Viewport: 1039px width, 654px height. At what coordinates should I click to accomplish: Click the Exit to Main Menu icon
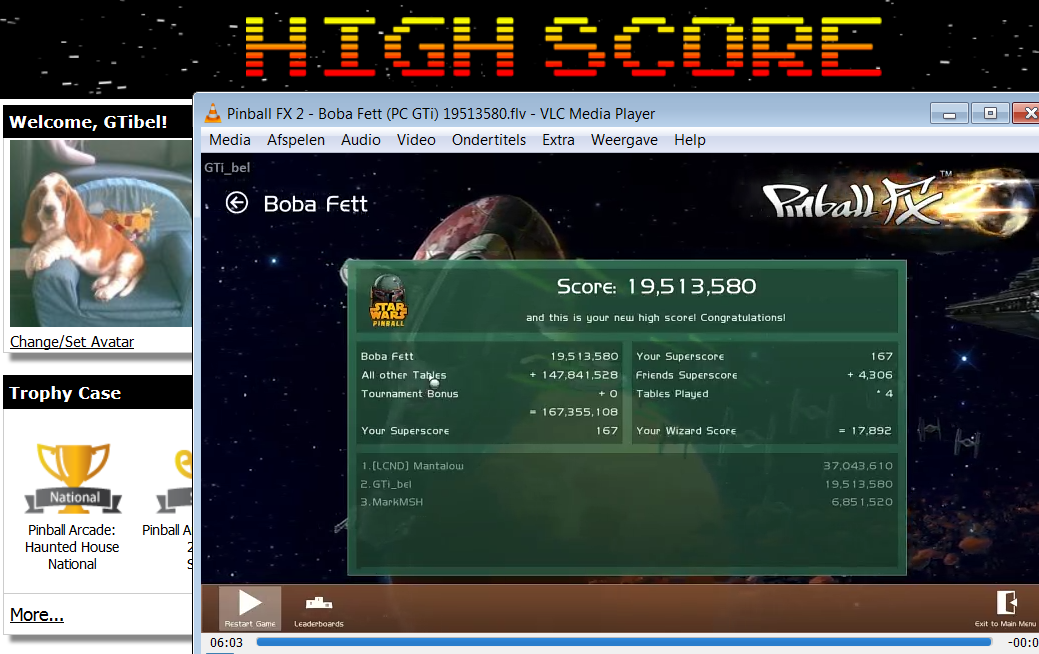1007,603
